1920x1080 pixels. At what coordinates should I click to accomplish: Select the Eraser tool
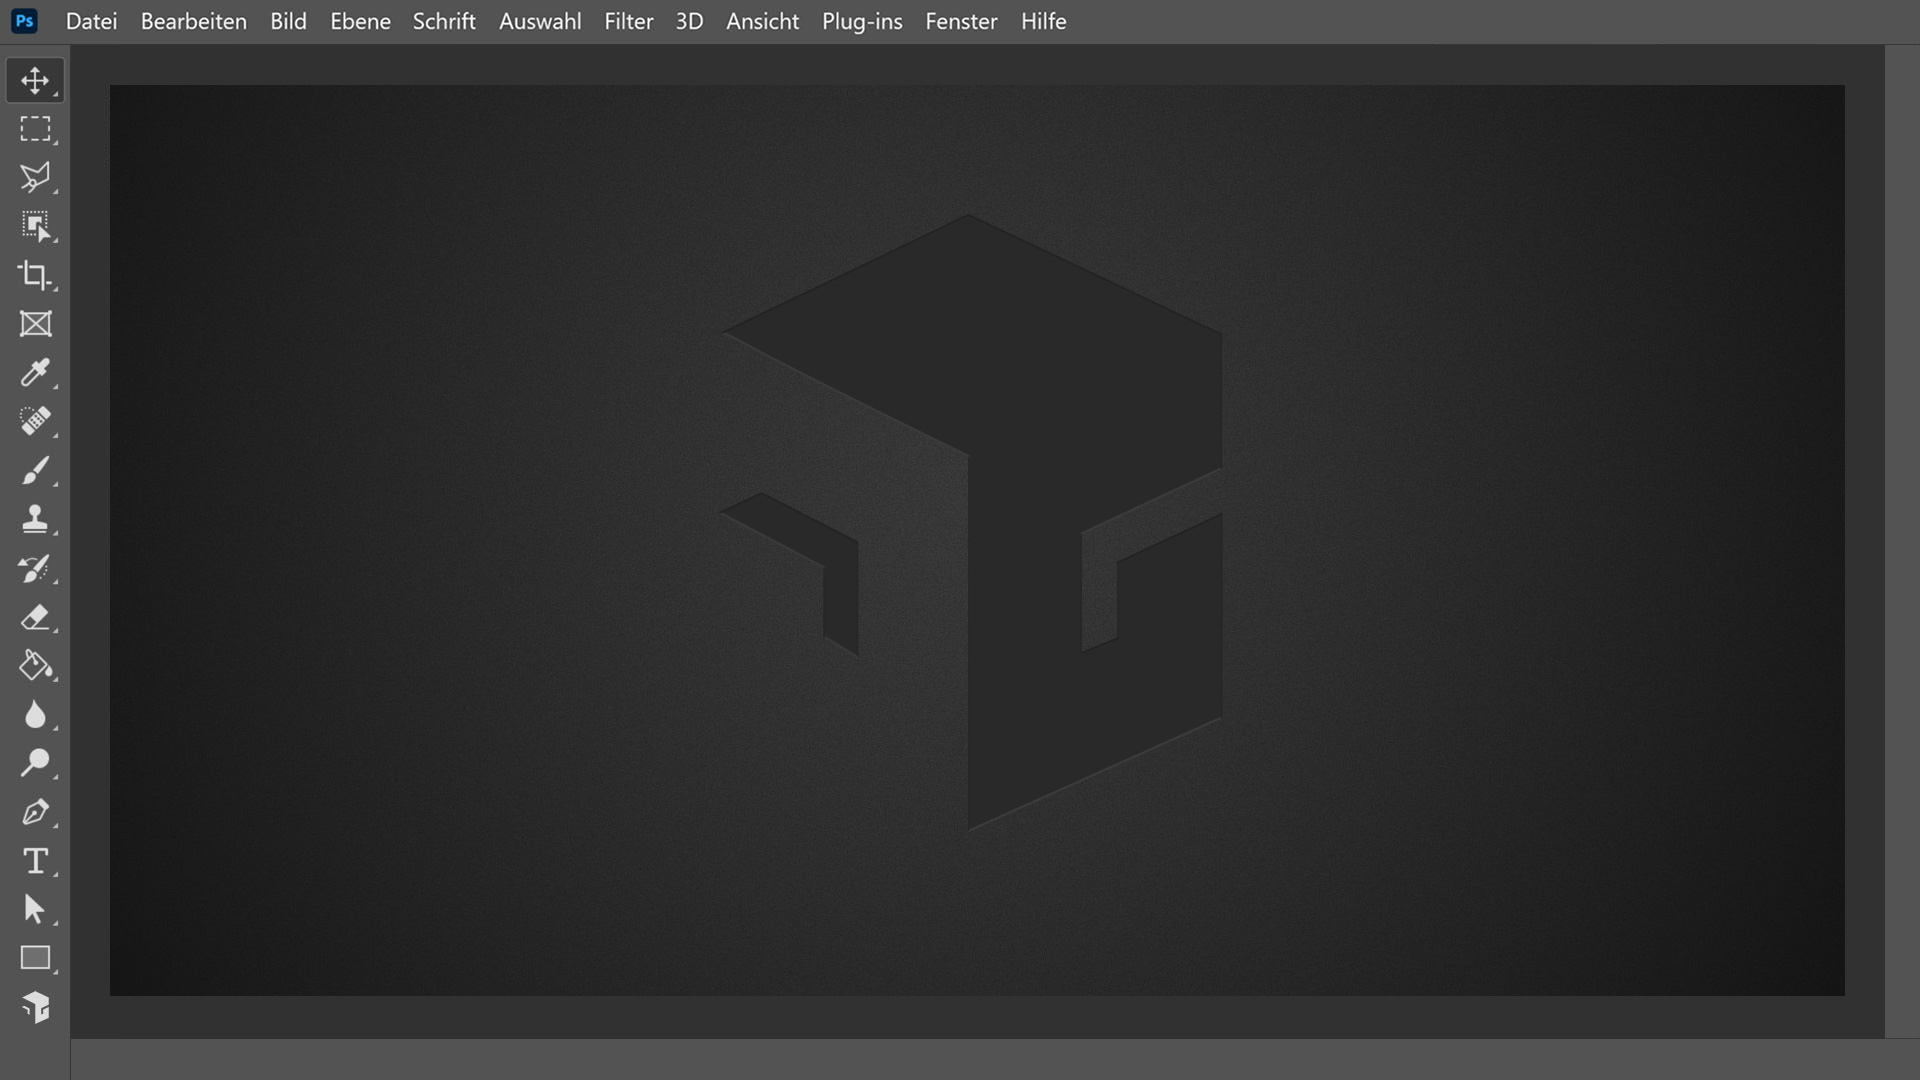click(35, 617)
